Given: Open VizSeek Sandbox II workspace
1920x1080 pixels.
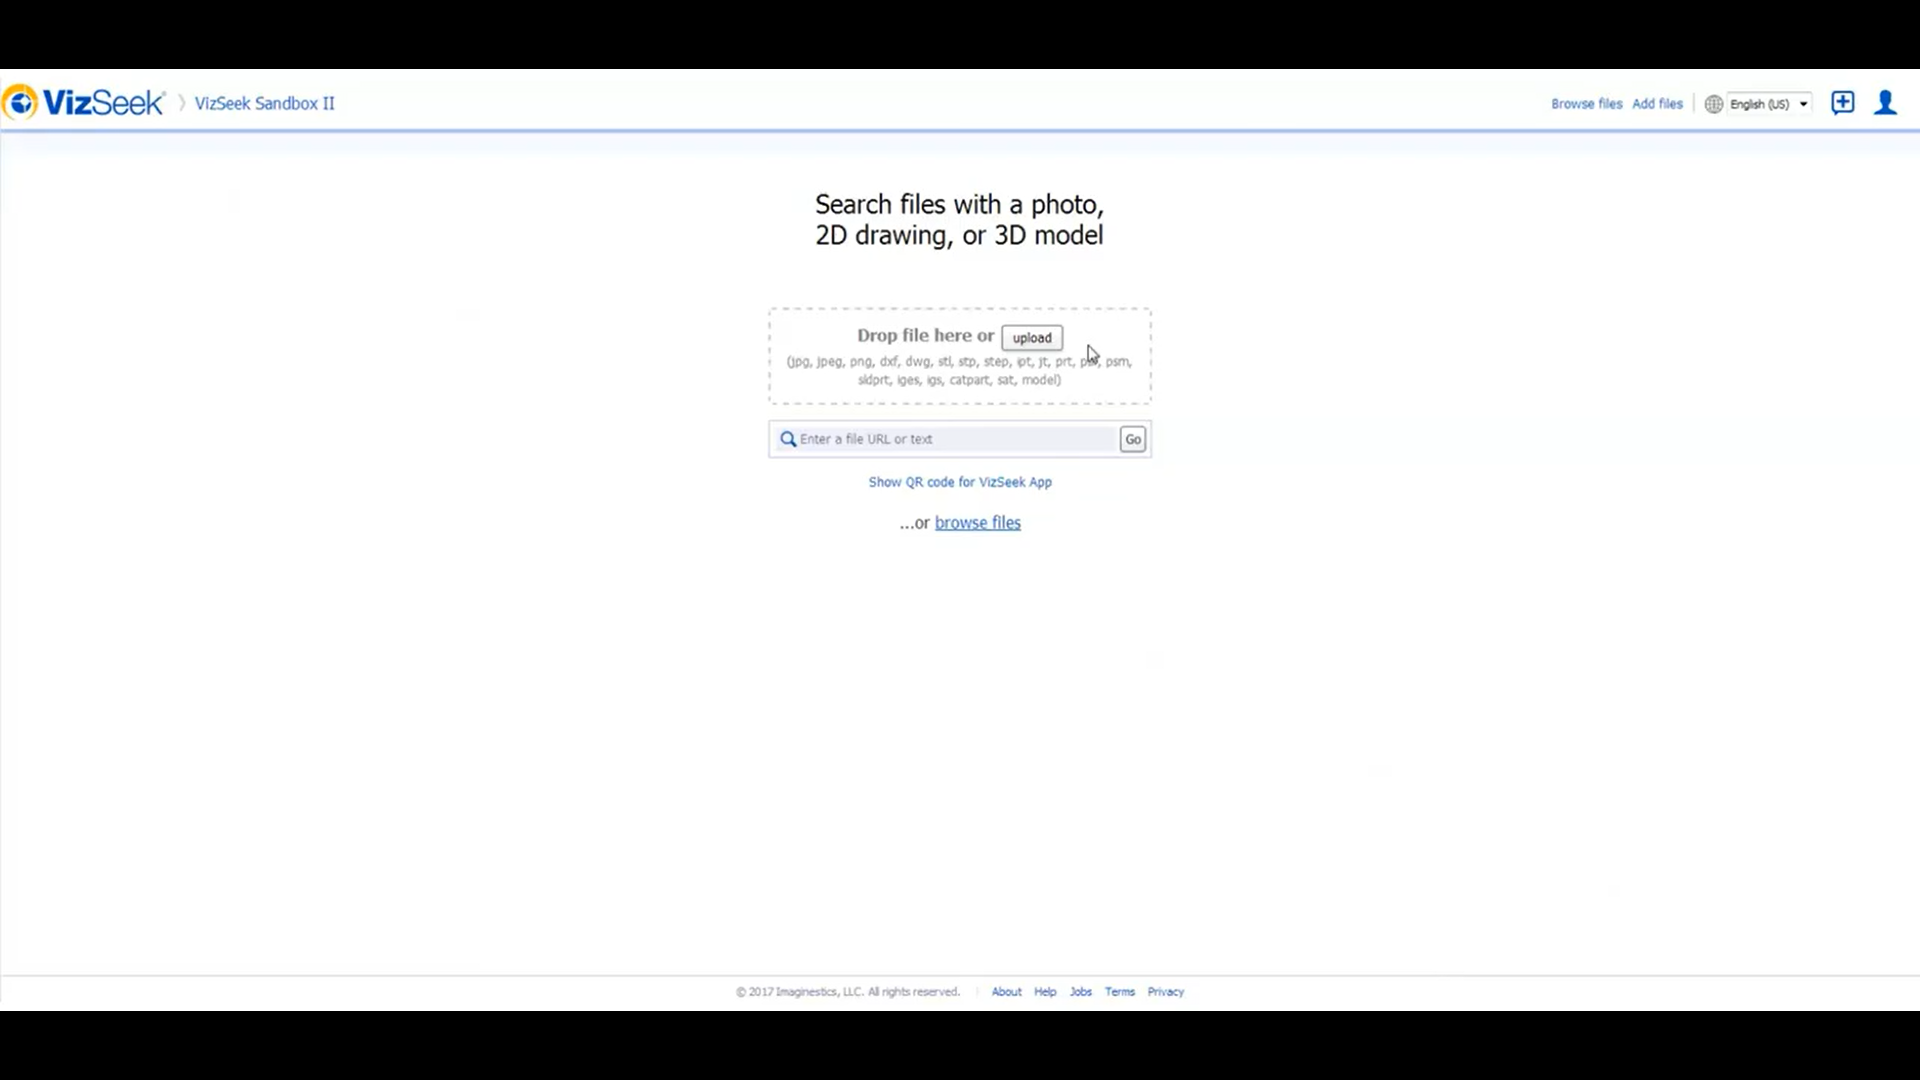Looking at the screenshot, I should pyautogui.click(x=264, y=103).
